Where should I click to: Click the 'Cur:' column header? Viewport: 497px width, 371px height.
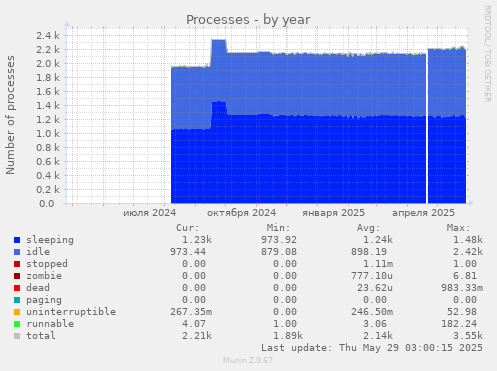pos(188,228)
